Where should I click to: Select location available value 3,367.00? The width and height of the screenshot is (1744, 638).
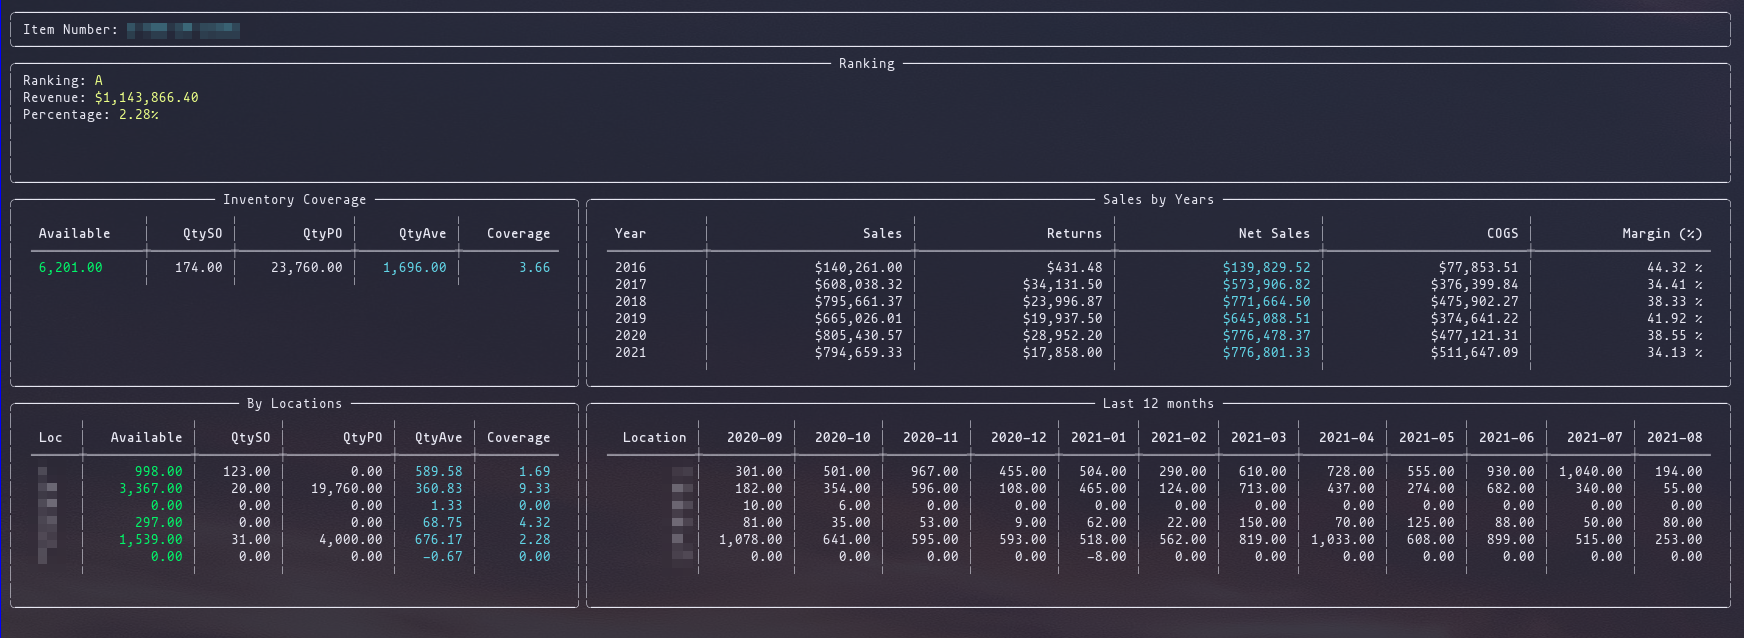pyautogui.click(x=151, y=489)
